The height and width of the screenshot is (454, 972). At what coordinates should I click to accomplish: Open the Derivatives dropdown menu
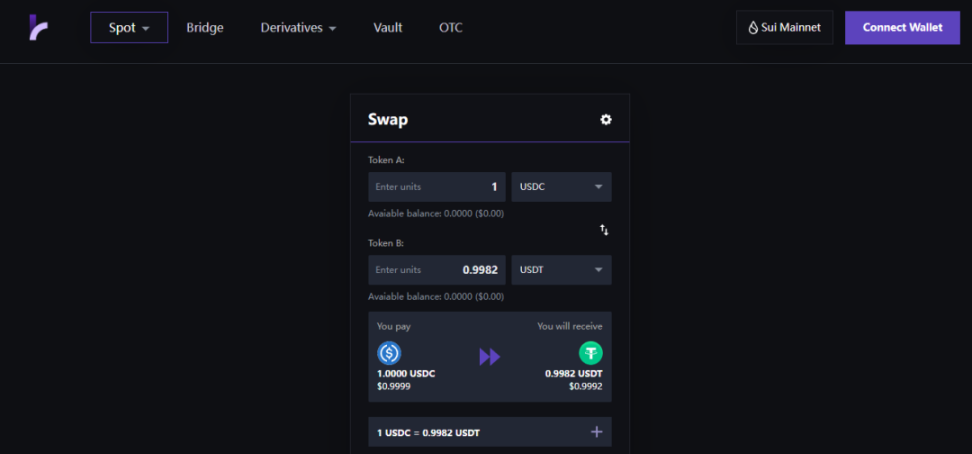(x=298, y=28)
